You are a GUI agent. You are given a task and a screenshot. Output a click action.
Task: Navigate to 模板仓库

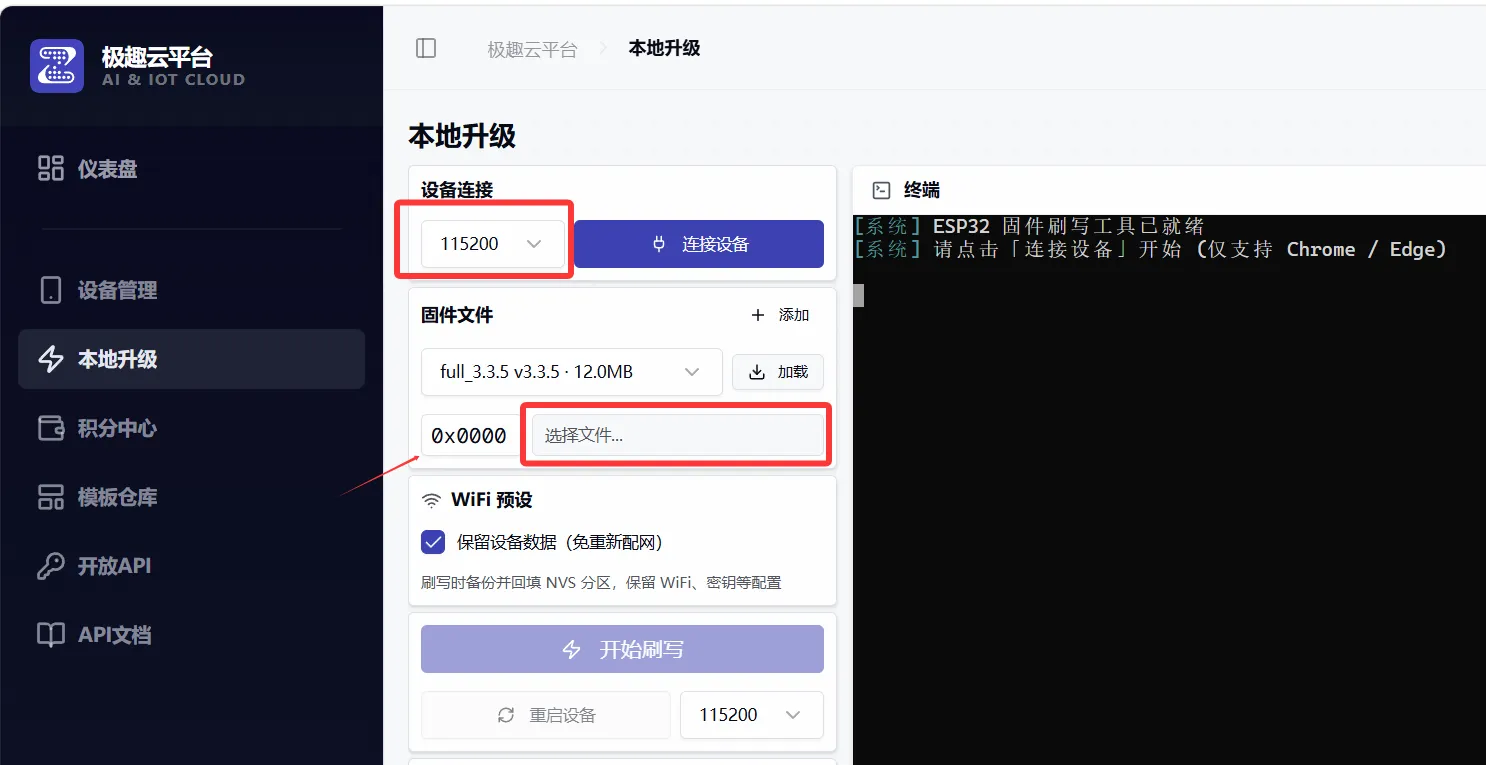pyautogui.click(x=191, y=497)
